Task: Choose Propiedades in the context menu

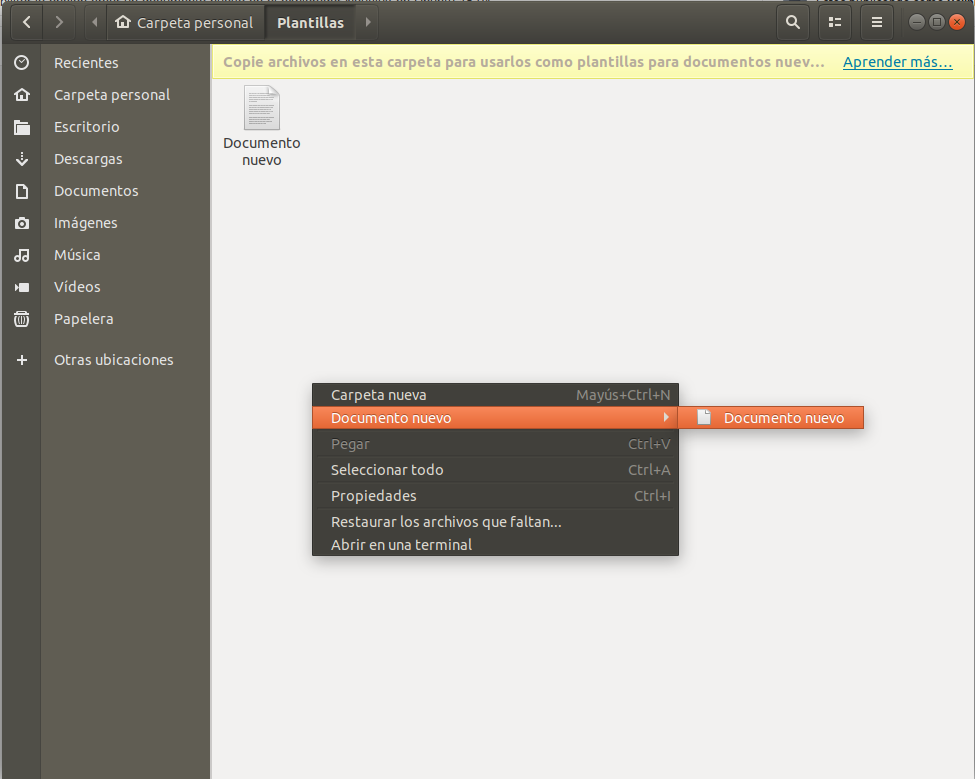Action: (373, 495)
